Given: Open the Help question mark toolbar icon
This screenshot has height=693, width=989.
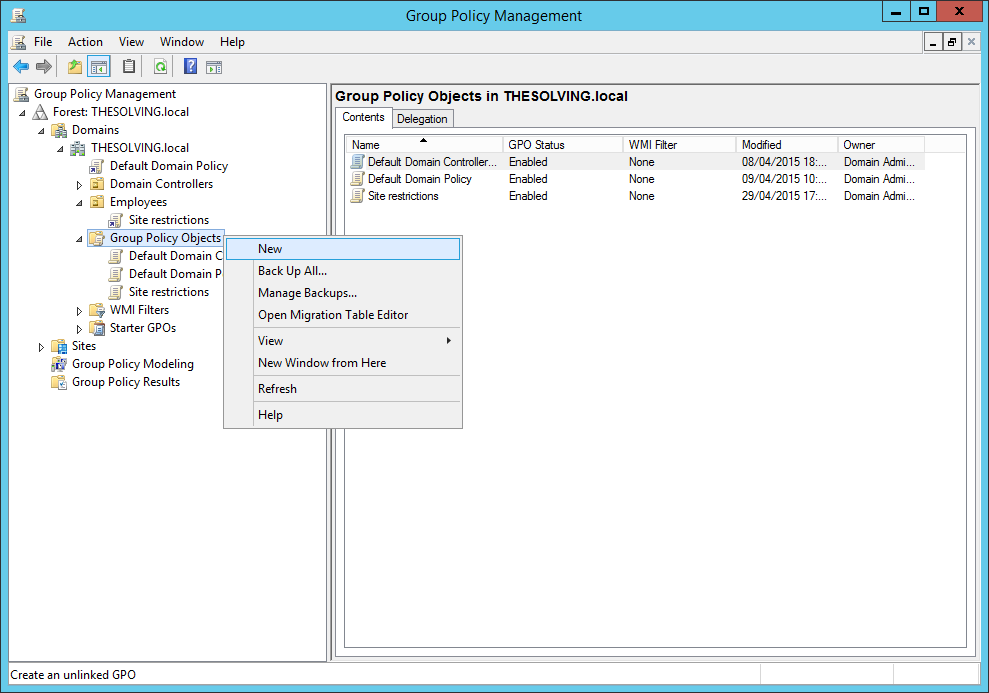Looking at the screenshot, I should pyautogui.click(x=190, y=66).
